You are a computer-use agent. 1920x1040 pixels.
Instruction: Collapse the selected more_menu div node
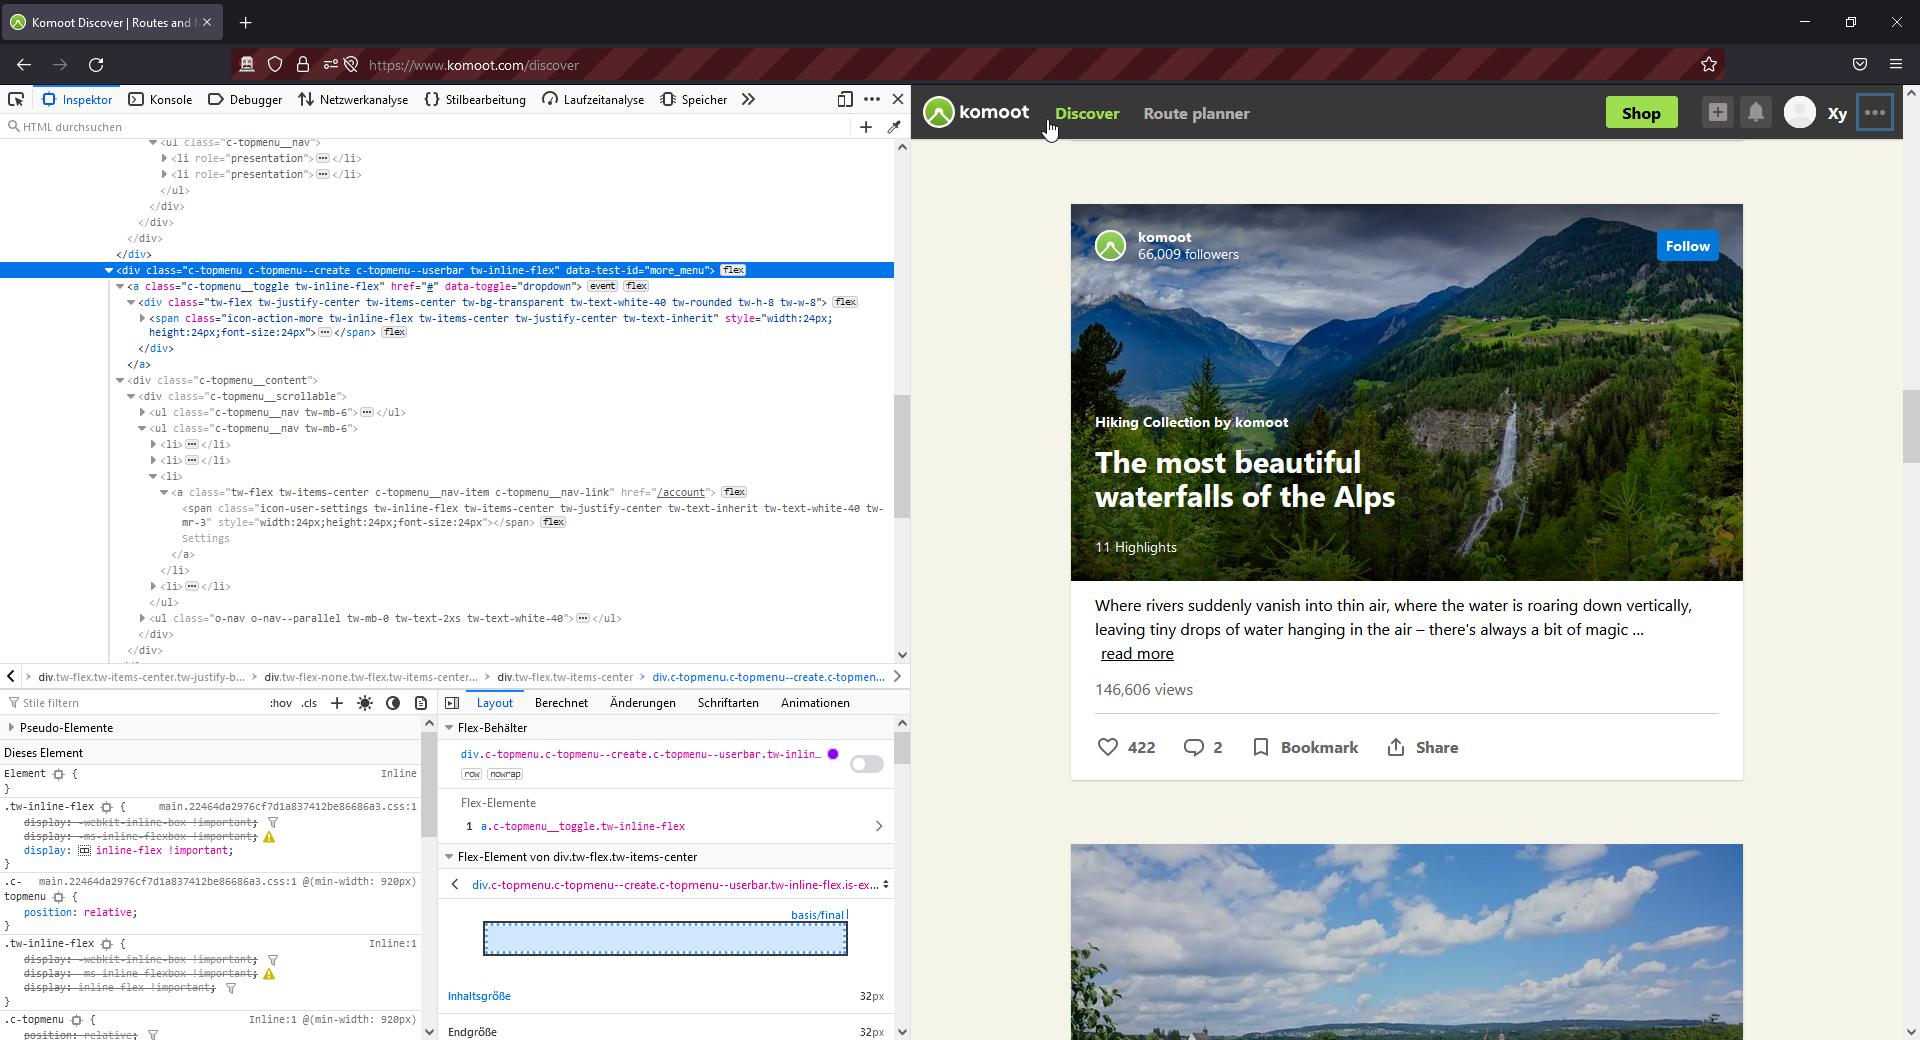(x=109, y=270)
